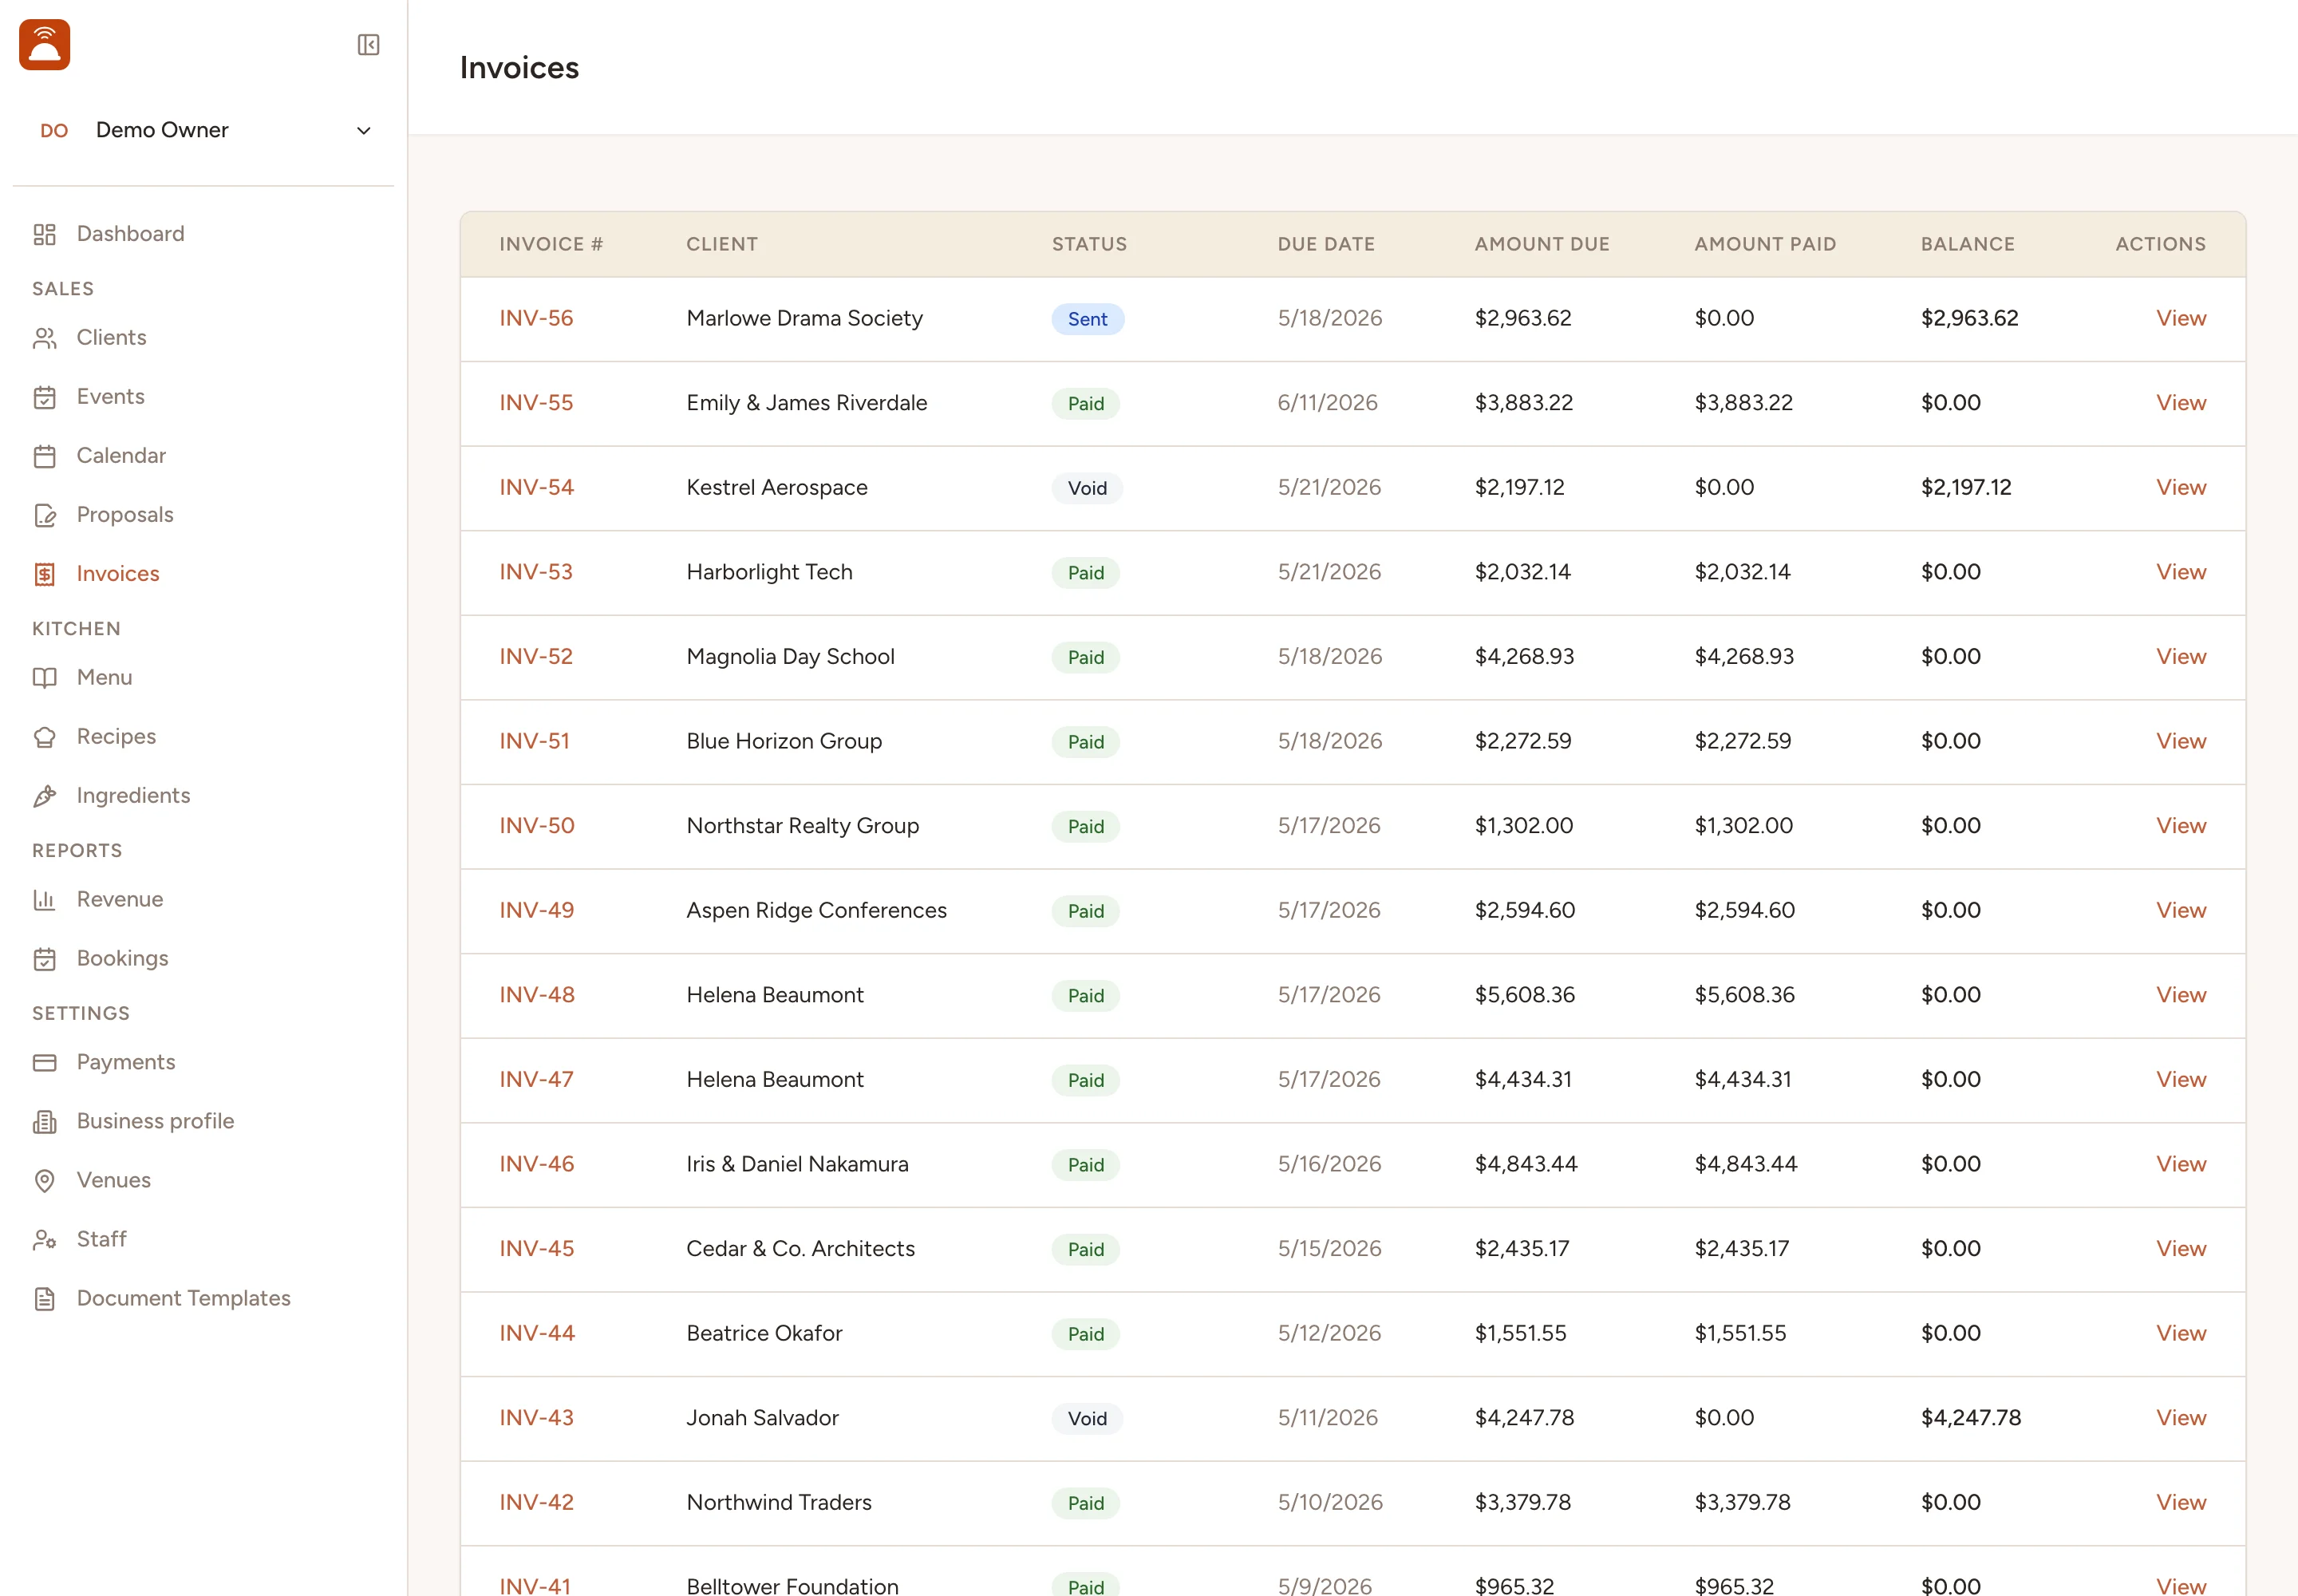This screenshot has height=1596, width=2298.
Task: Click the Proposals document-pen icon
Action: 45,515
